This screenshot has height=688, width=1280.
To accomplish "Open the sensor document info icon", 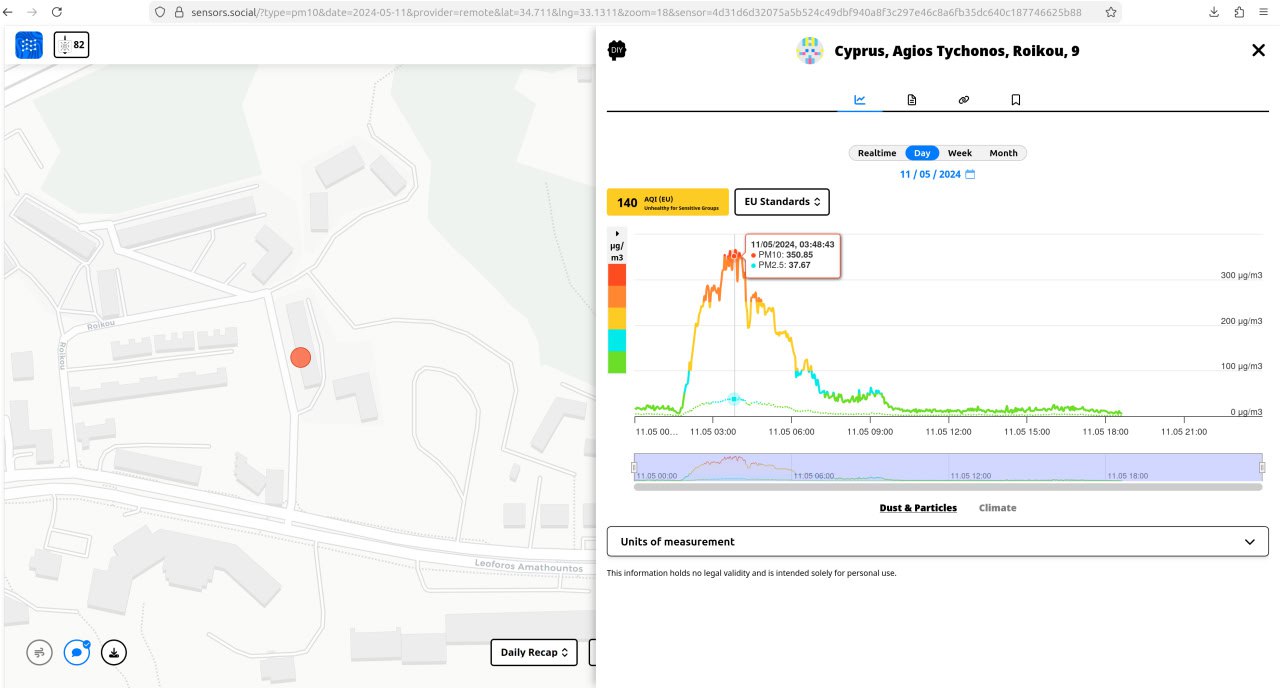I will [x=912, y=100].
